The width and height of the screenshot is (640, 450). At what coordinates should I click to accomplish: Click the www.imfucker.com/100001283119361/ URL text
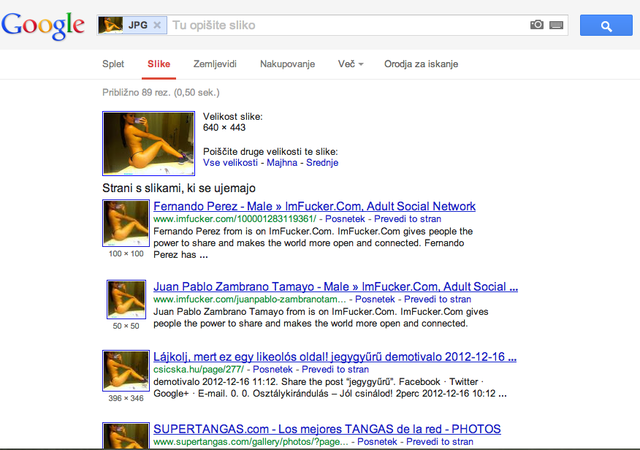point(235,219)
